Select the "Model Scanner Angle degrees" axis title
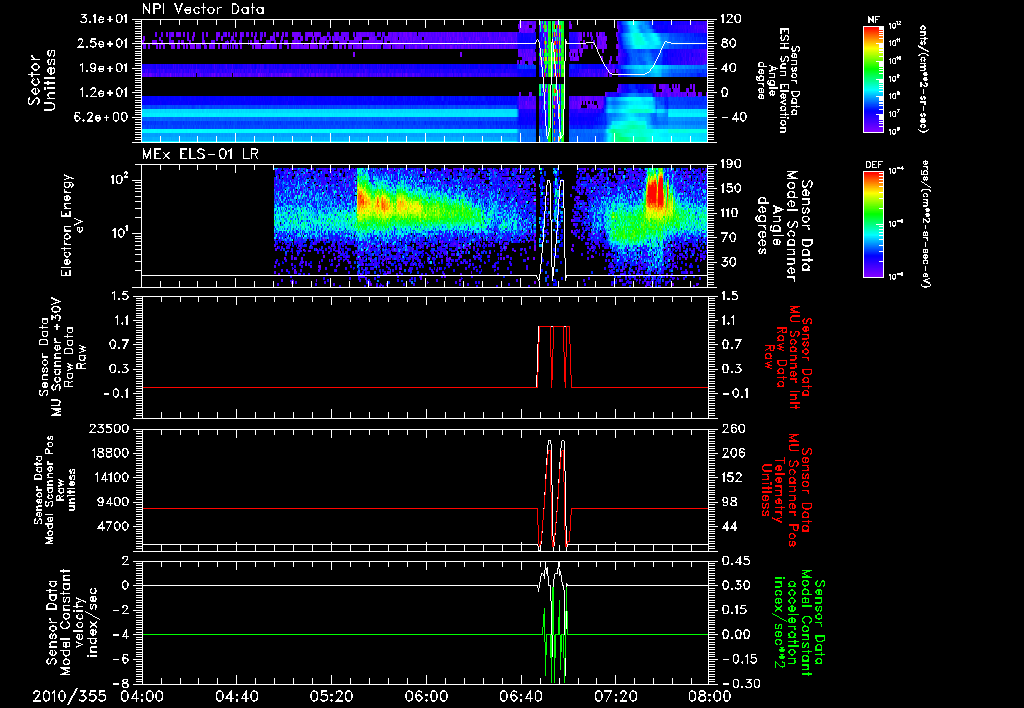 click(x=783, y=225)
